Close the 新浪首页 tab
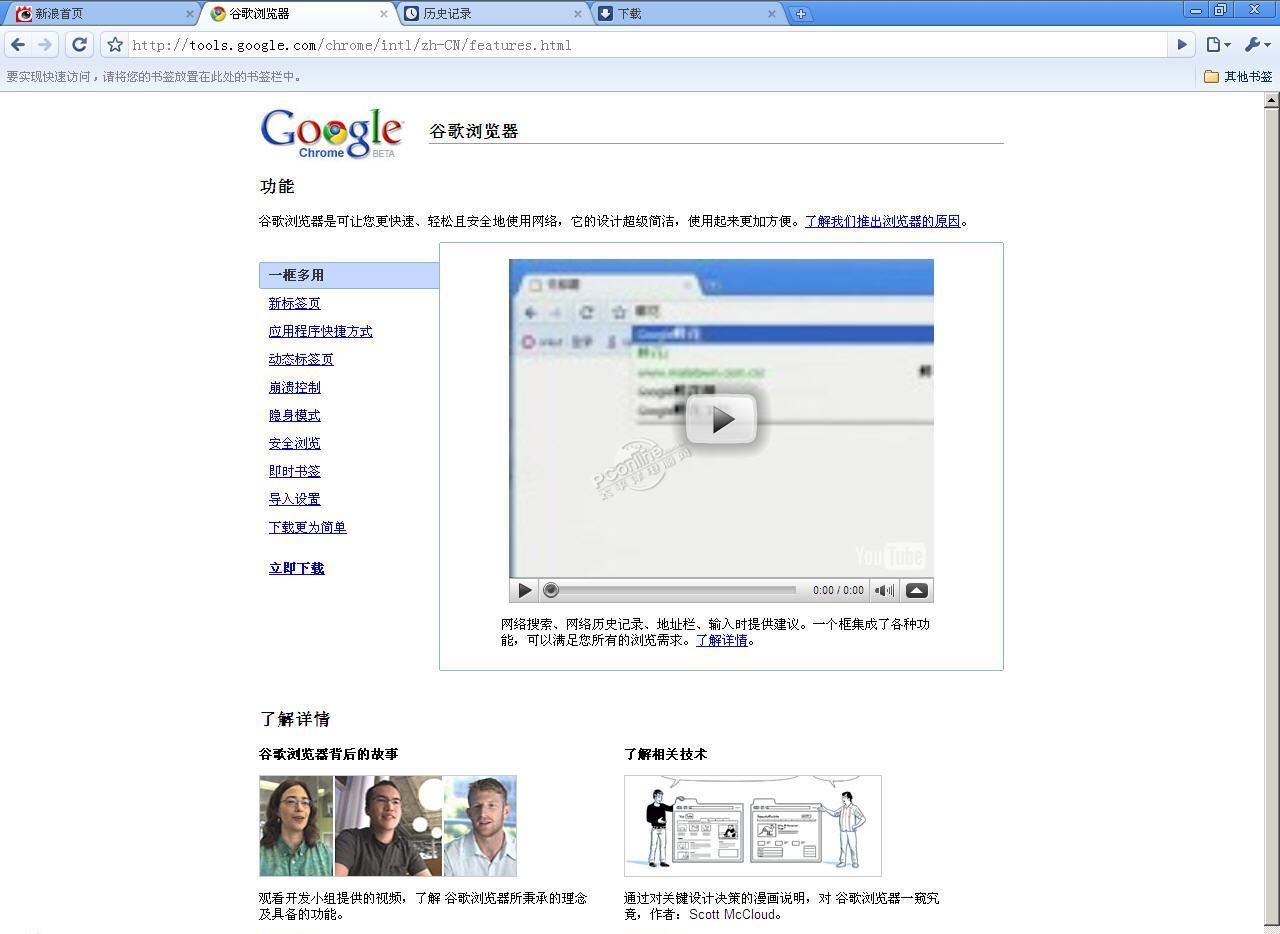The height and width of the screenshot is (934, 1280). point(190,14)
